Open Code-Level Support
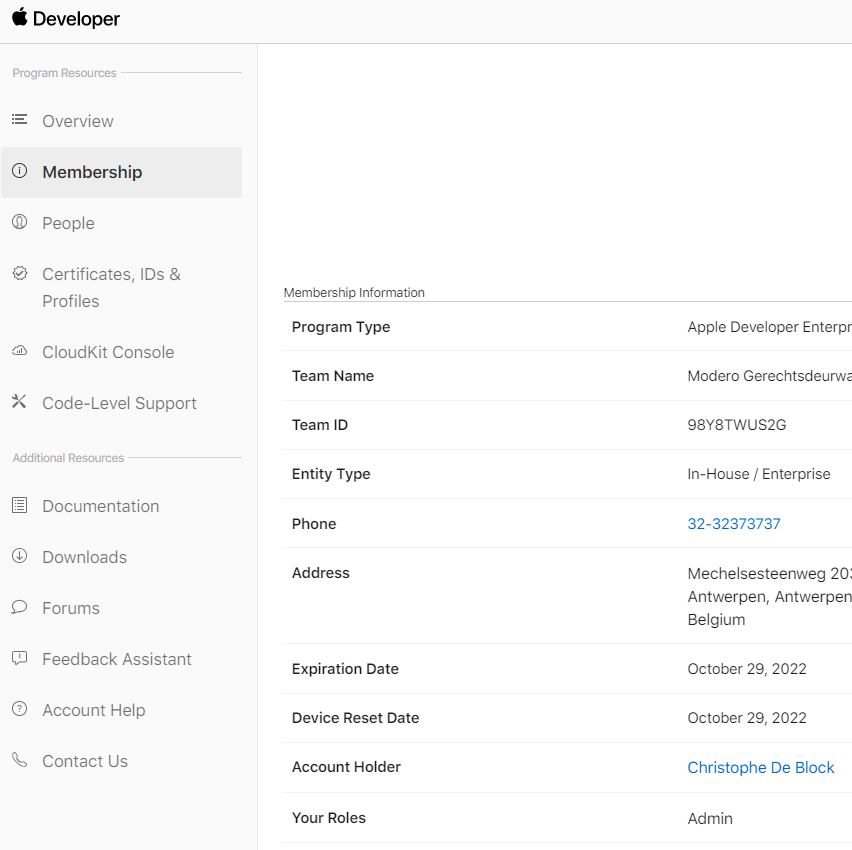Screen dimensions: 852x850 tap(122, 403)
